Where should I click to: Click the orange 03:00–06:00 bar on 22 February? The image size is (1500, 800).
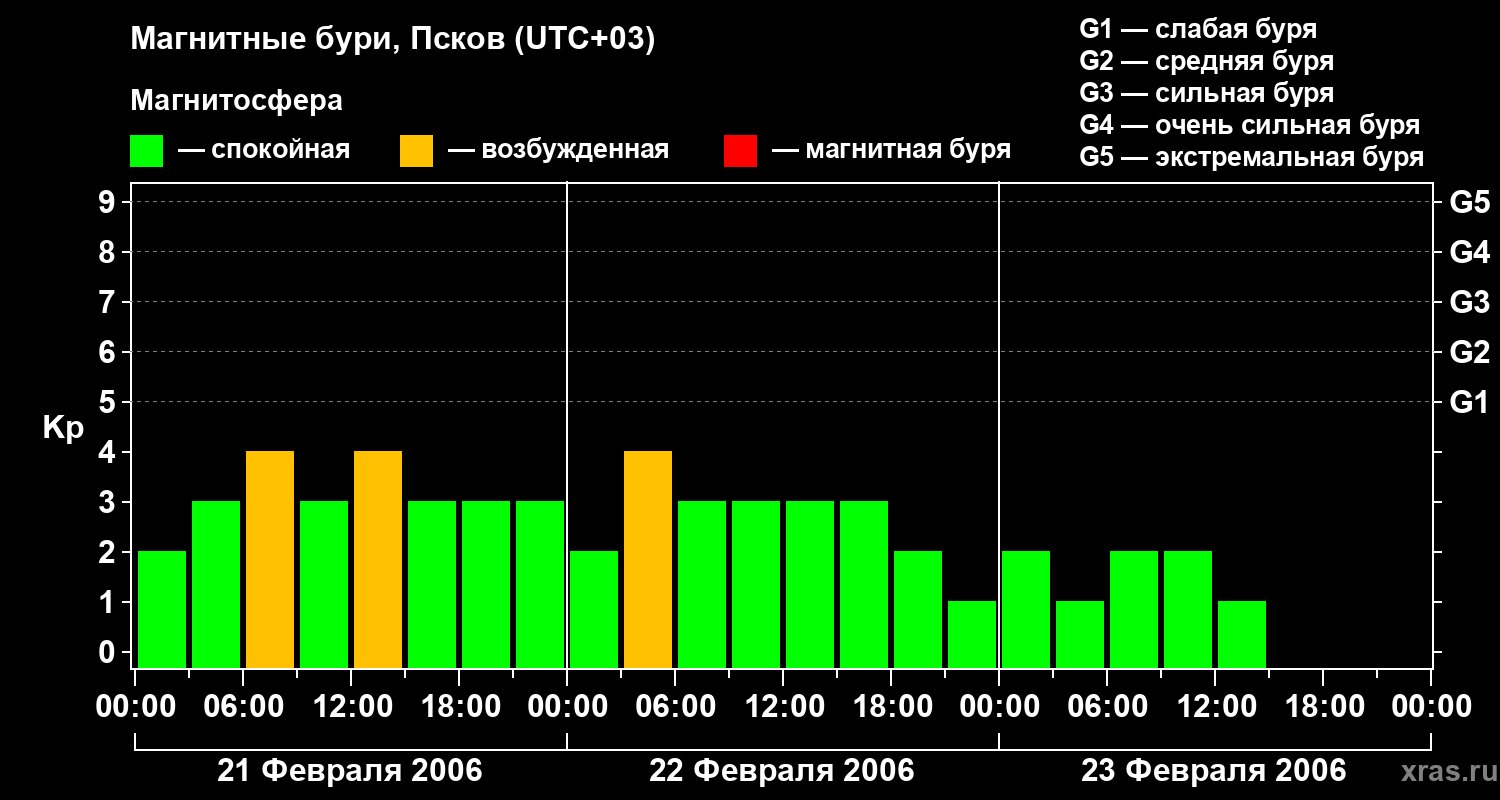tap(648, 559)
